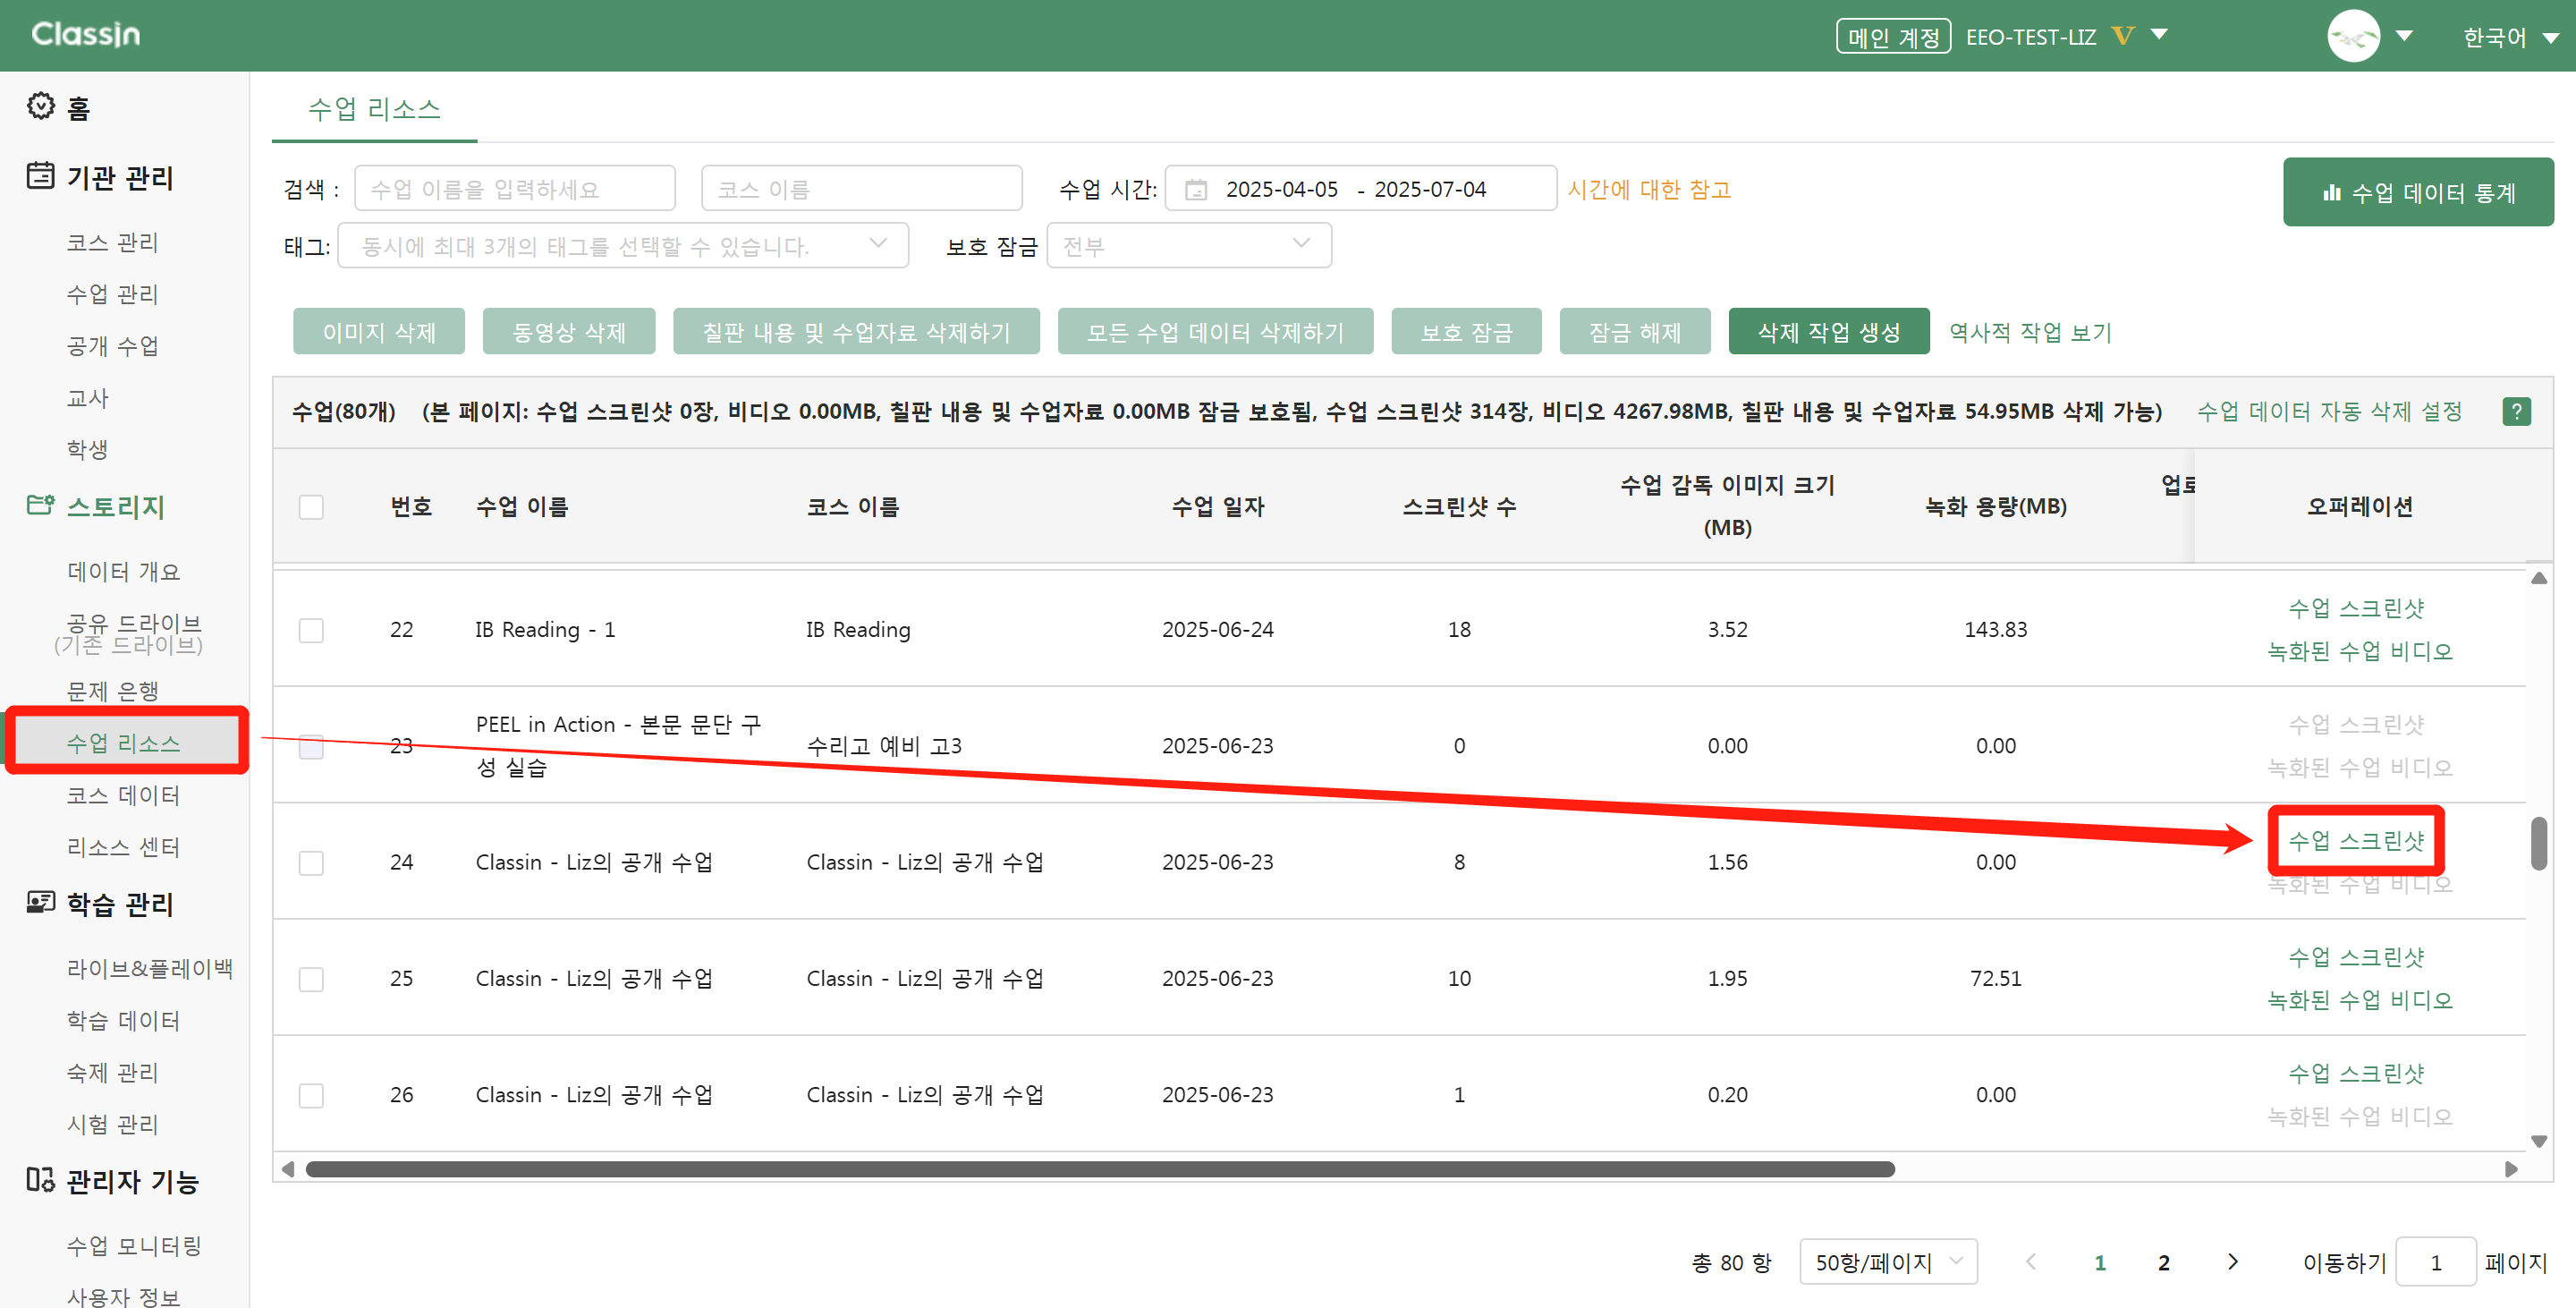Click the 관리자 기능 section icon
The image size is (2576, 1308).
pyautogui.click(x=40, y=1179)
